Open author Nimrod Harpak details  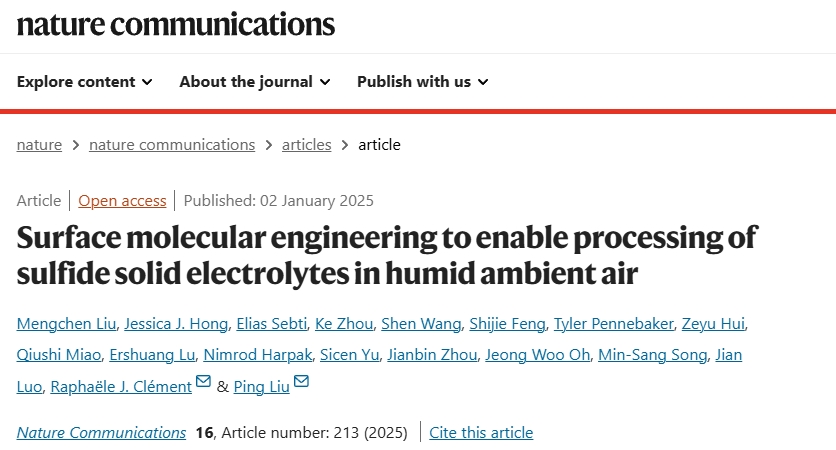click(x=258, y=355)
